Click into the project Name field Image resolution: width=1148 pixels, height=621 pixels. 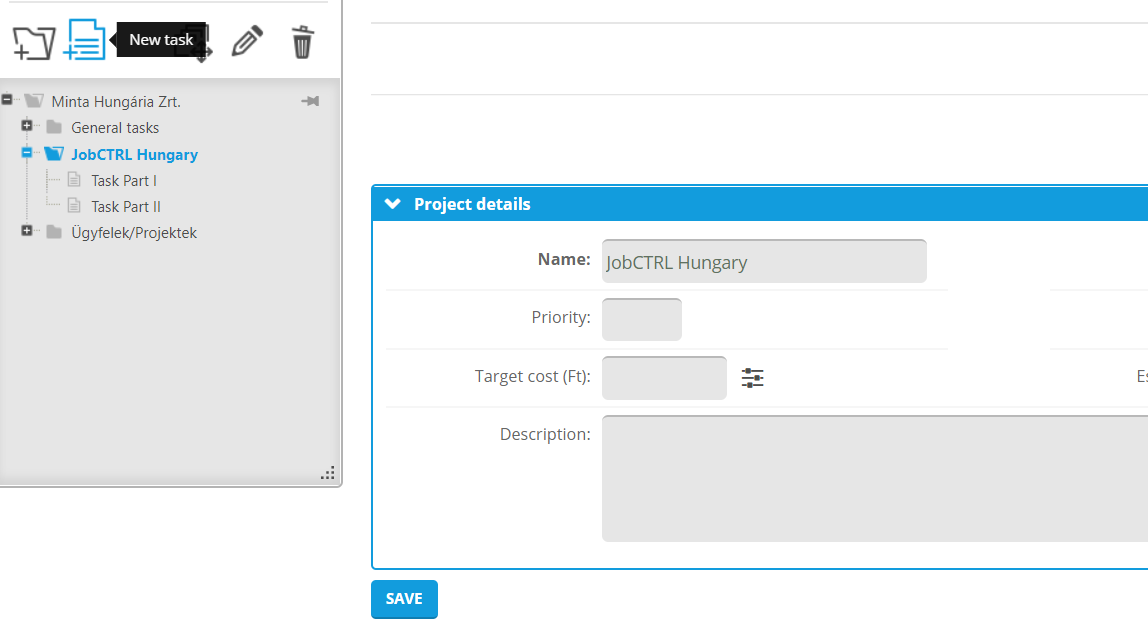pos(764,262)
